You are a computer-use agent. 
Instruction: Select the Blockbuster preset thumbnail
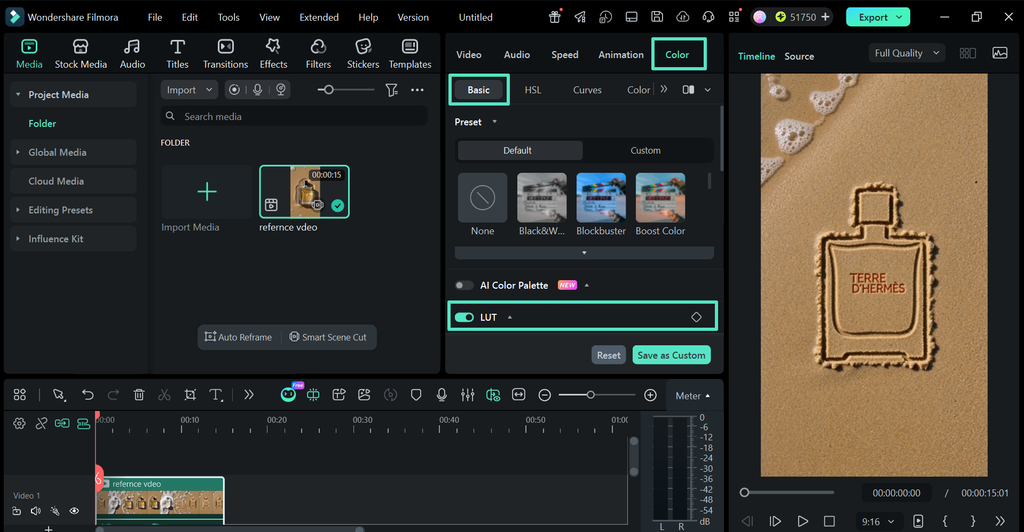coord(601,198)
